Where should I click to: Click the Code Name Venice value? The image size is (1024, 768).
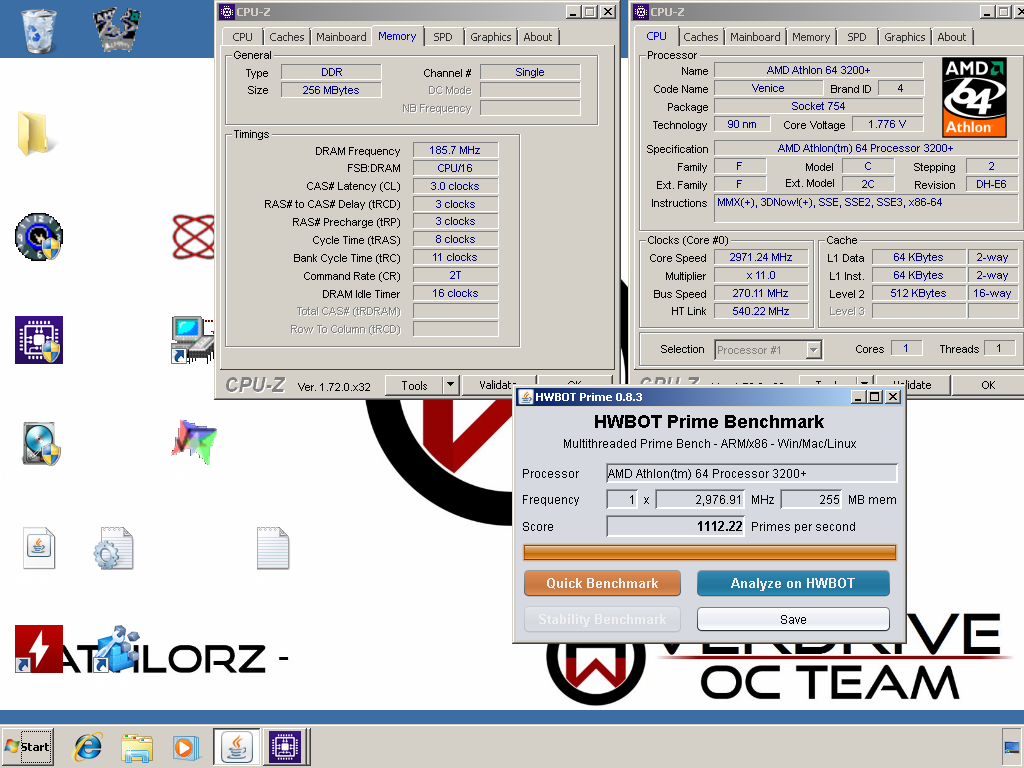pyautogui.click(x=768, y=88)
